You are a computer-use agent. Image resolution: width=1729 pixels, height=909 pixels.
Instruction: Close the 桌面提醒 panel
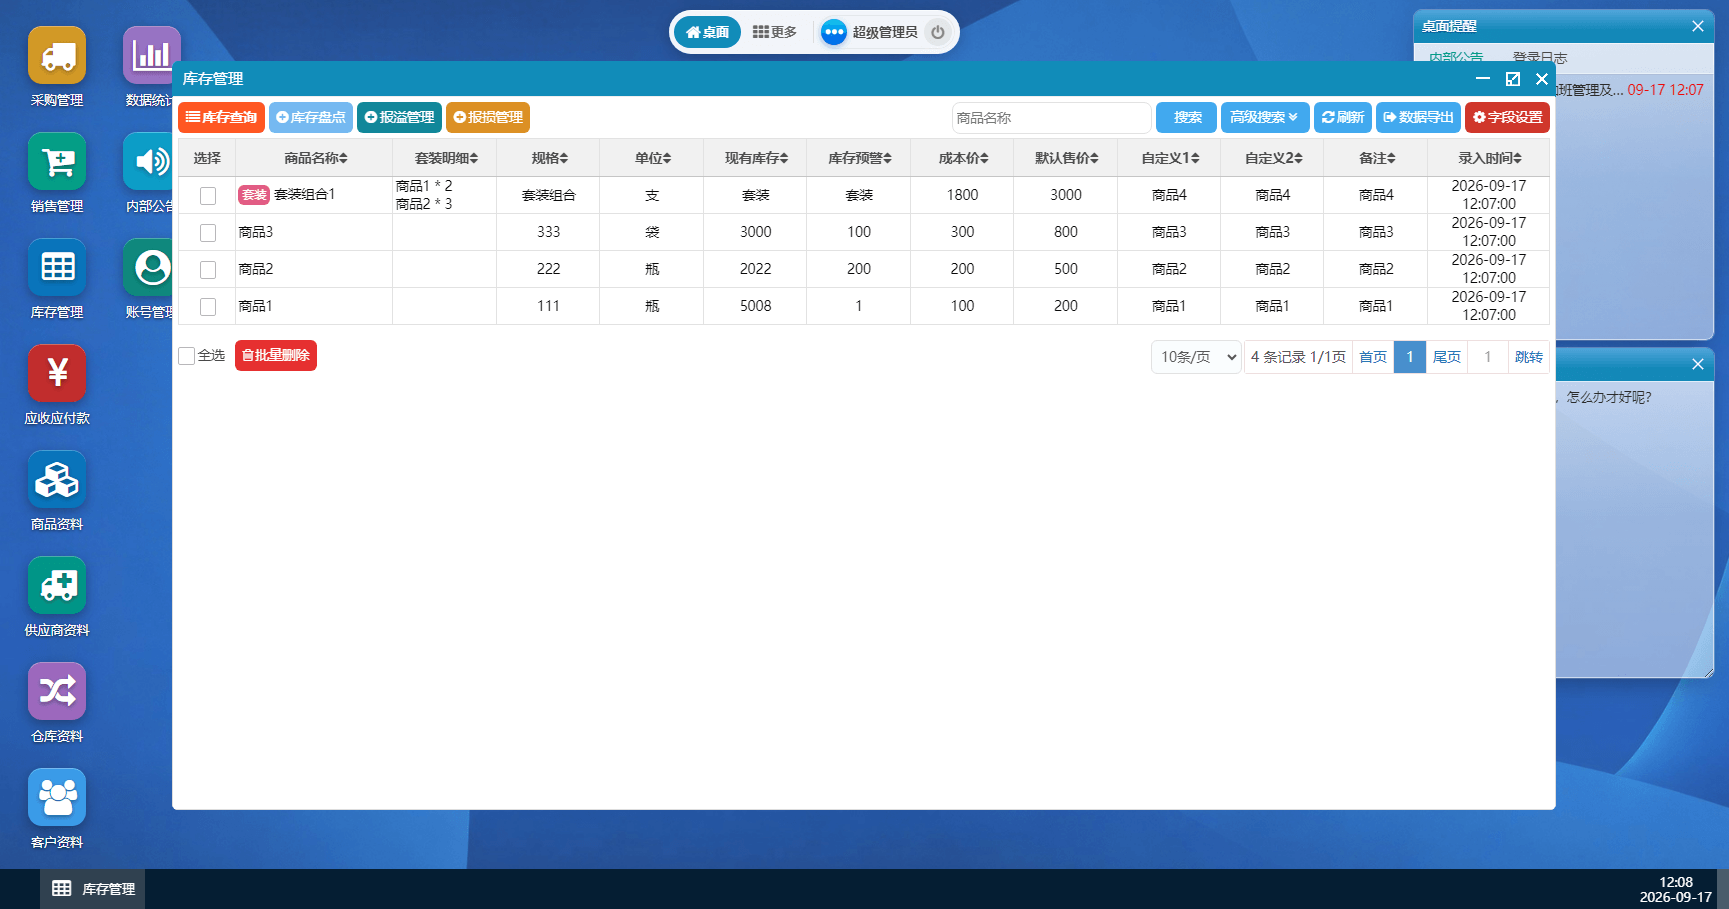[x=1698, y=27]
